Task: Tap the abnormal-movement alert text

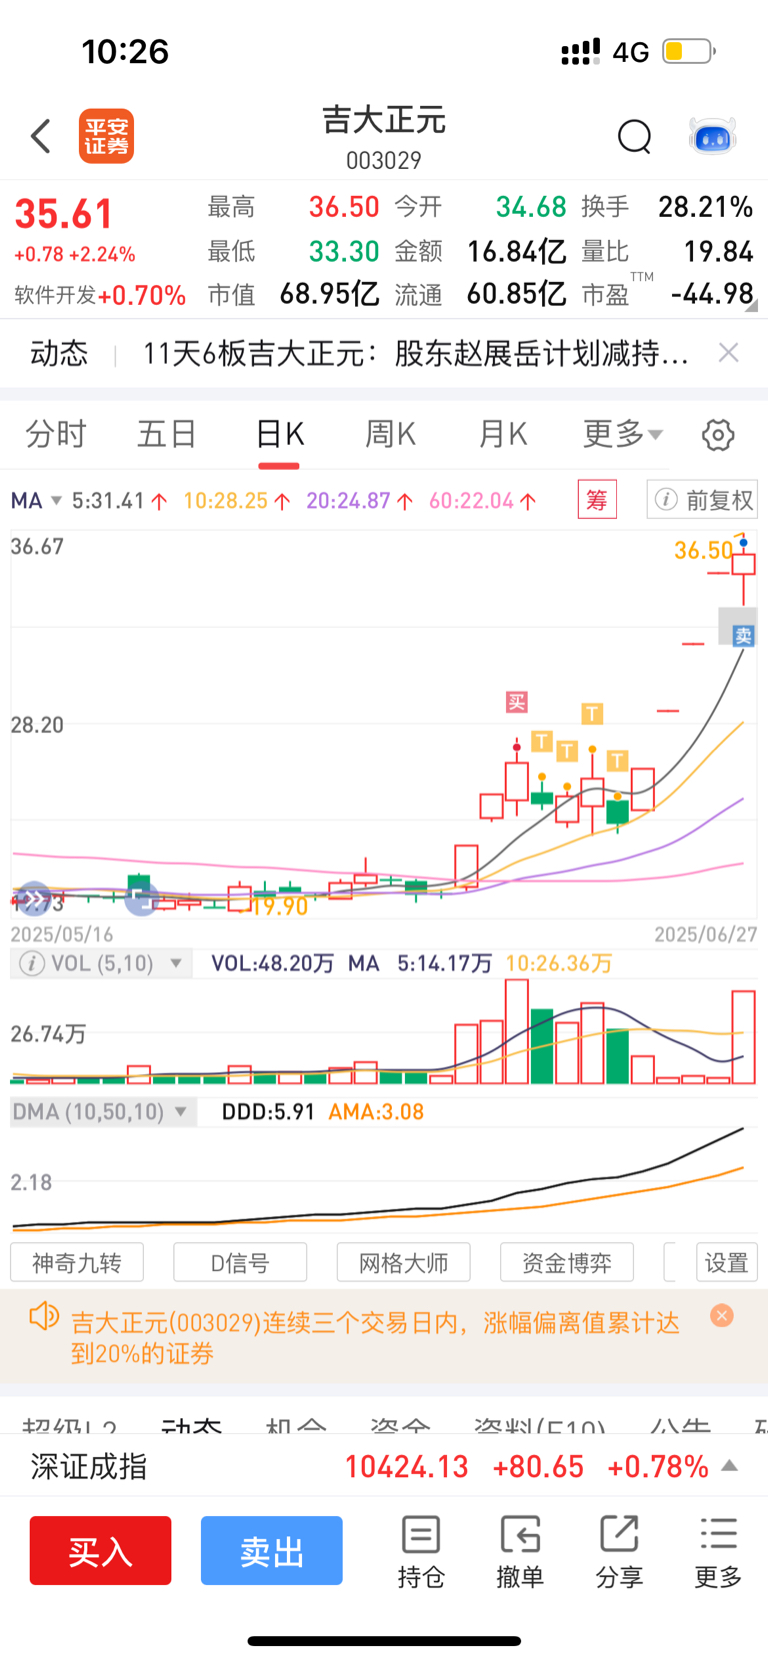Action: click(x=375, y=1338)
